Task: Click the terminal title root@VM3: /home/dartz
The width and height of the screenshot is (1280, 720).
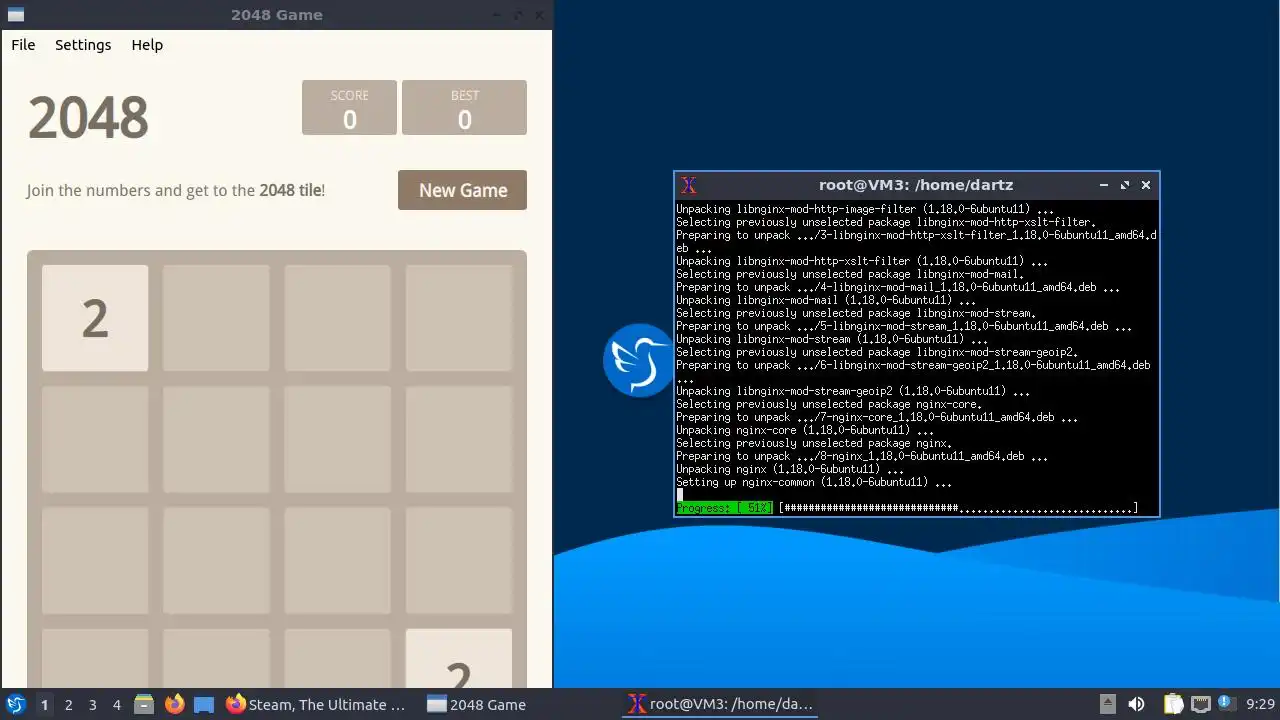Action: tap(916, 185)
